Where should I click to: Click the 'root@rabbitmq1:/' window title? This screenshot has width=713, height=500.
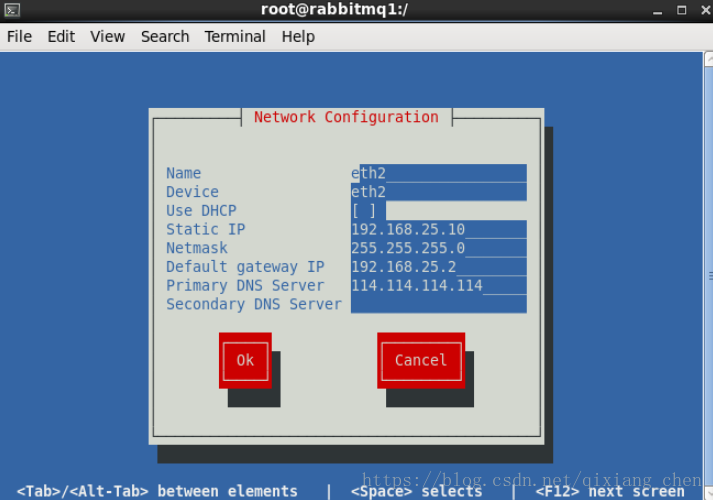pos(334,10)
